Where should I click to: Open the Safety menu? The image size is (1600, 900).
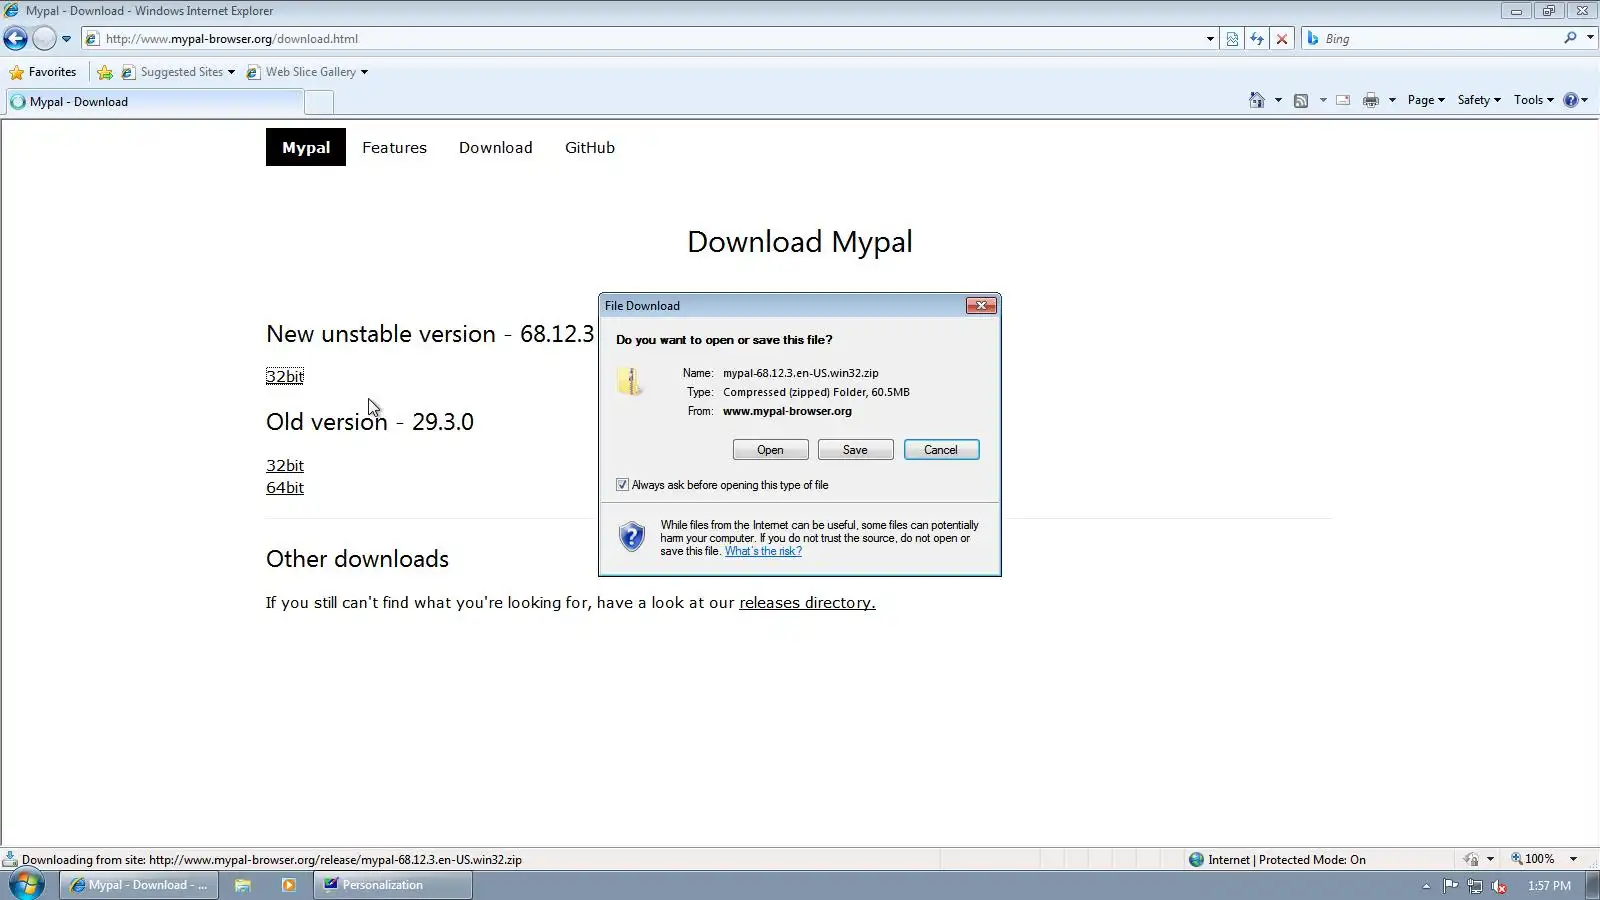click(1479, 100)
